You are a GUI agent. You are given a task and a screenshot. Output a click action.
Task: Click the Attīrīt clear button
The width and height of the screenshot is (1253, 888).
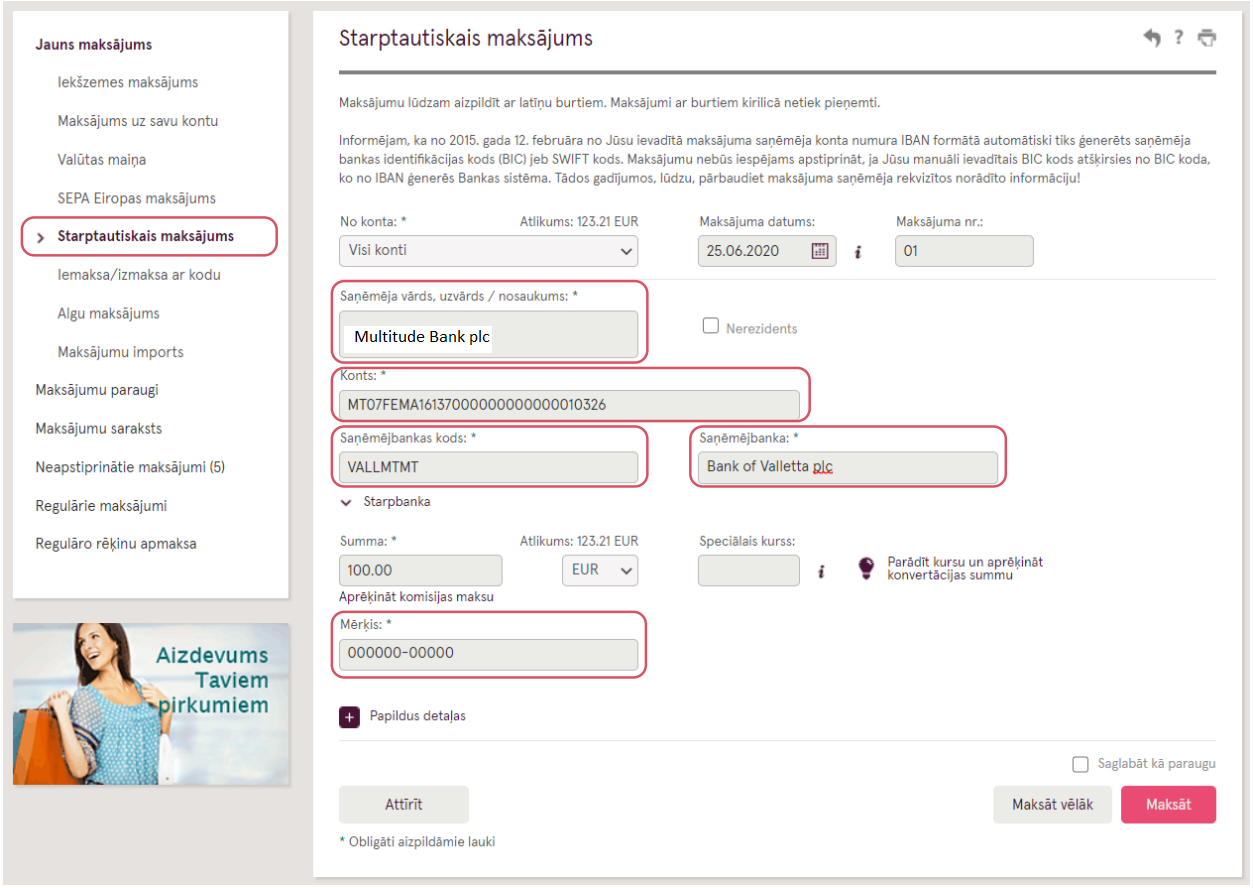point(403,804)
